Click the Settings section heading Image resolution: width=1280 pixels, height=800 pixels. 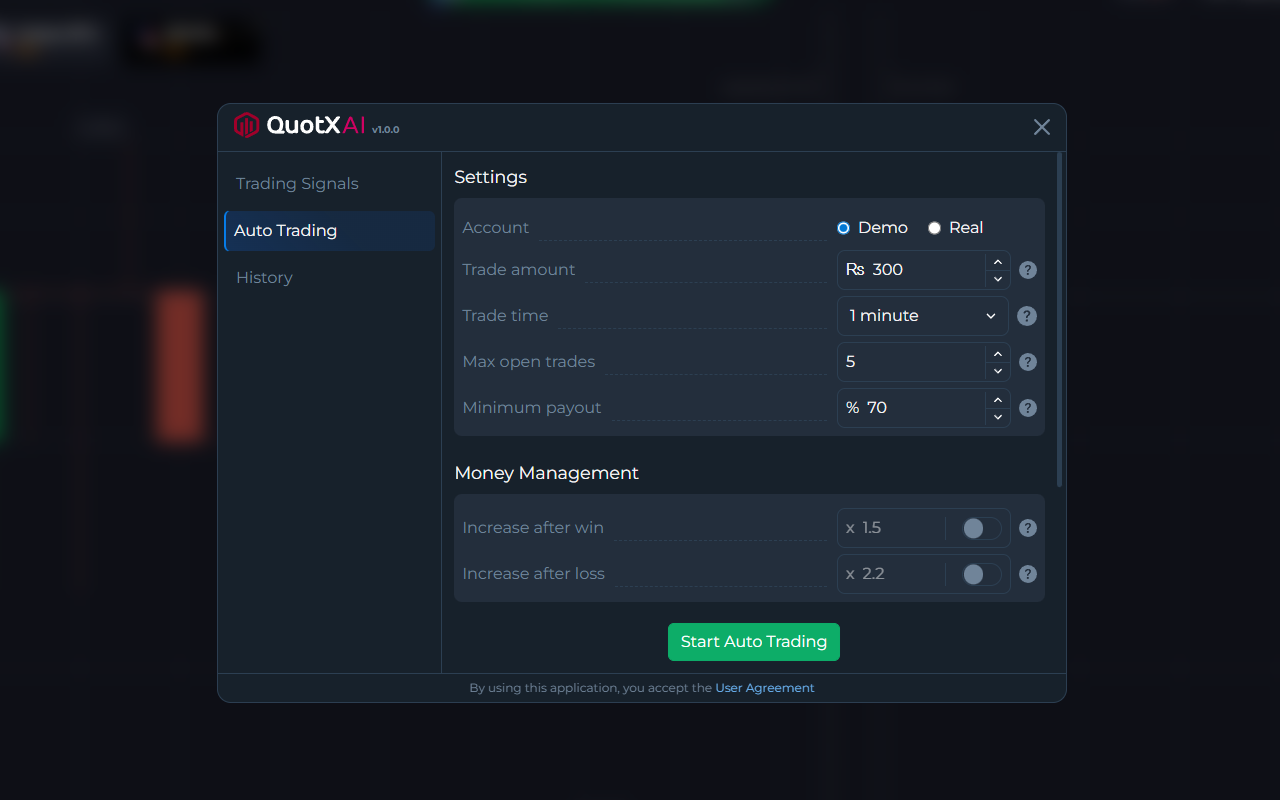point(490,177)
